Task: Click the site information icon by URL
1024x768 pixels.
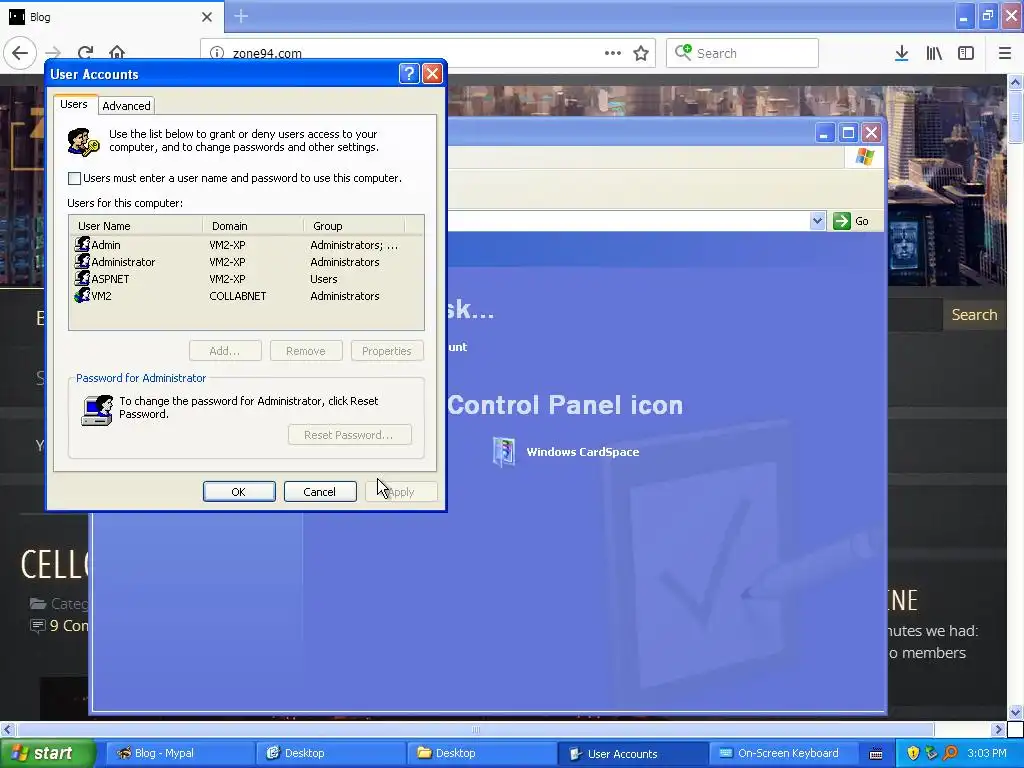Action: (x=217, y=53)
